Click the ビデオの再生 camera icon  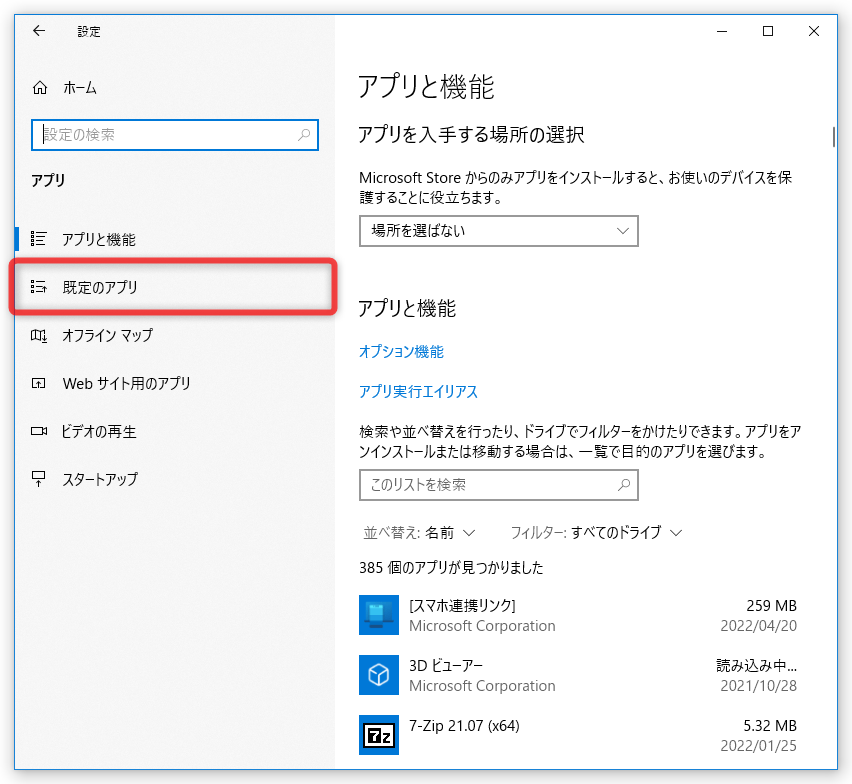point(39,431)
